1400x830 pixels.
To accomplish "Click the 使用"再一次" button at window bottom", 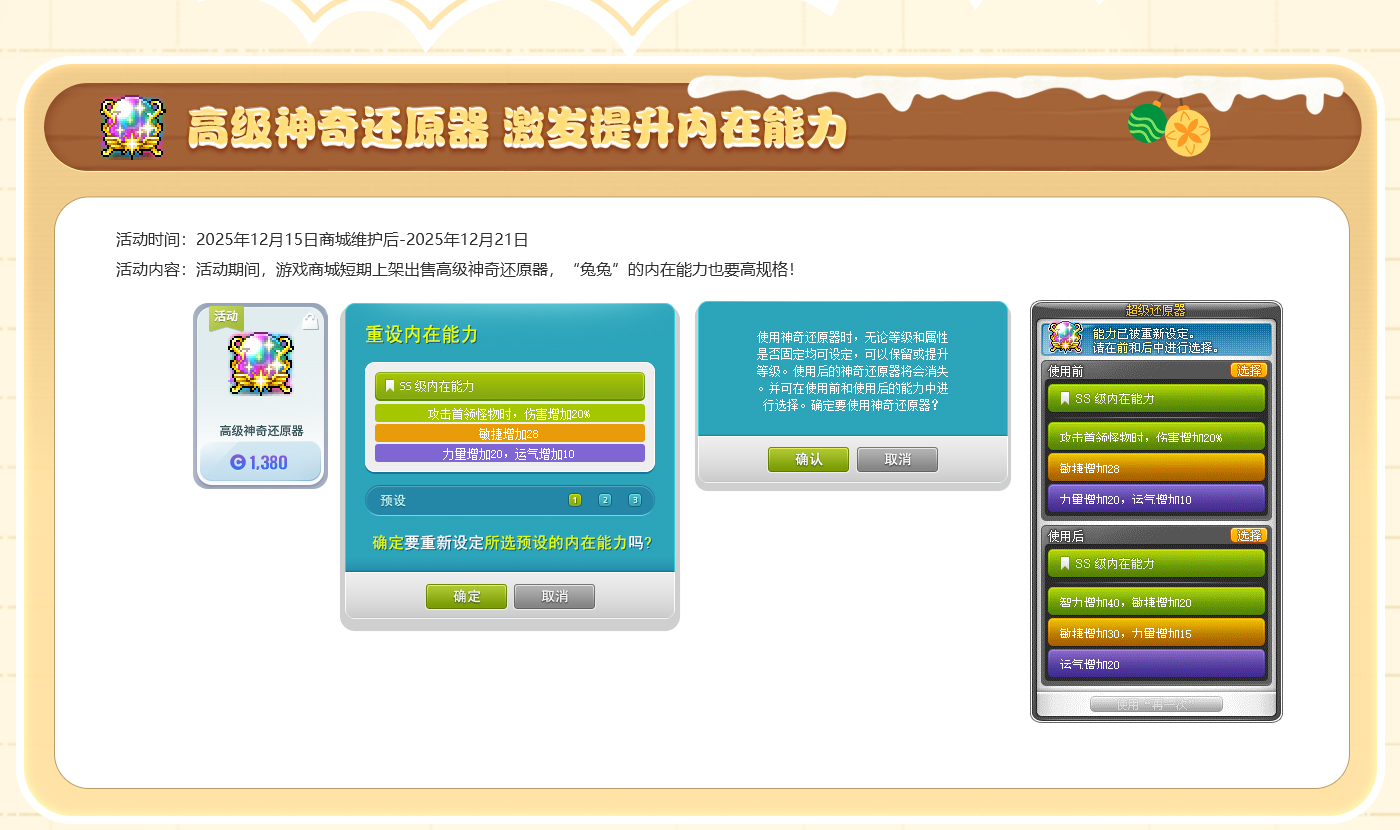I will (x=1156, y=704).
